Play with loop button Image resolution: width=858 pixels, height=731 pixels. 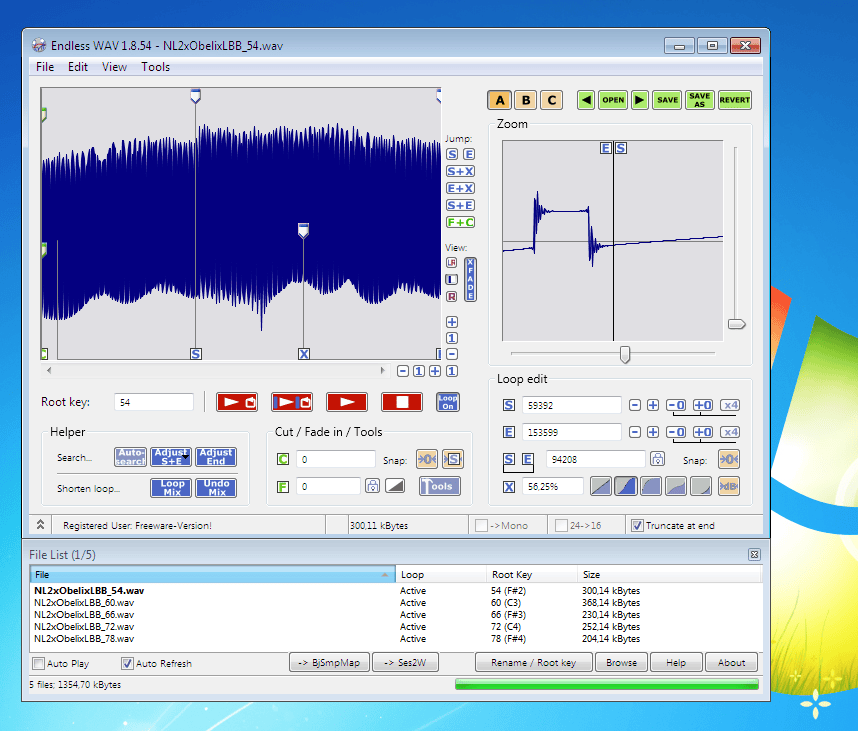tap(237, 402)
